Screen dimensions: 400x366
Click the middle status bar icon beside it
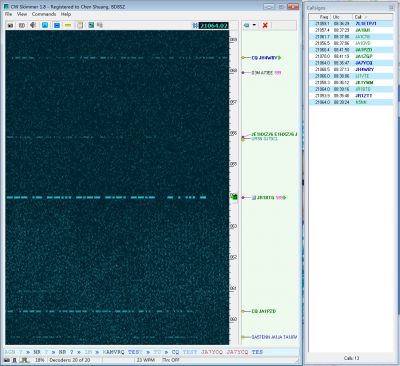(x=15, y=360)
